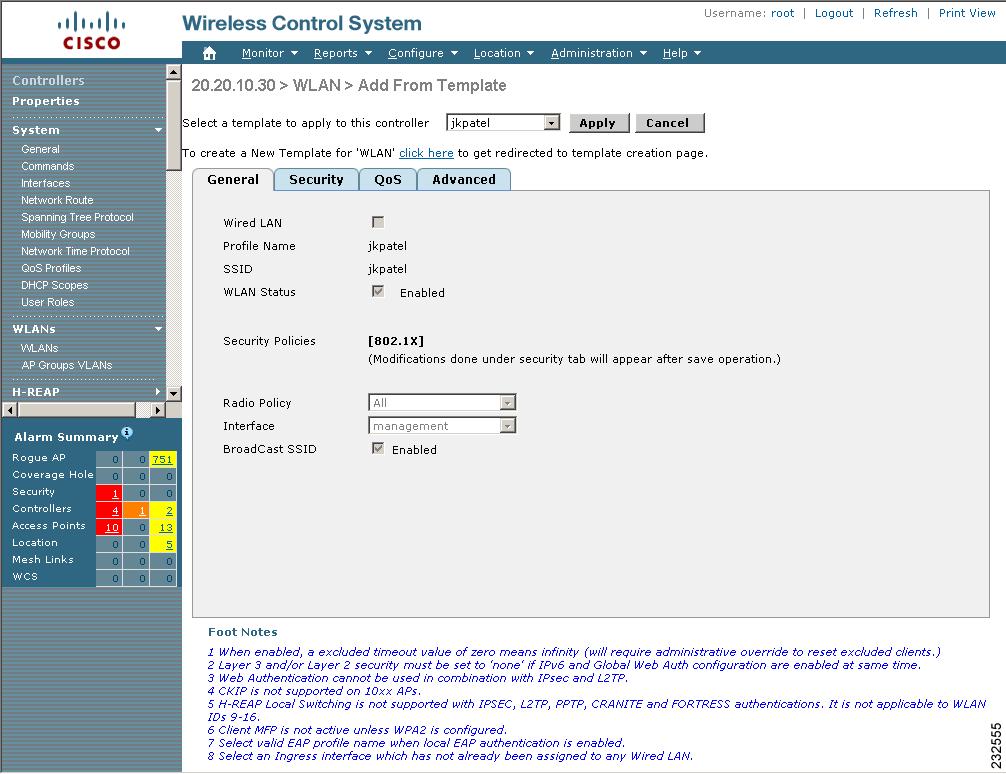The height and width of the screenshot is (774, 1006).
Task: Select WLANs item under WLANs section
Action: pyautogui.click(x=39, y=348)
